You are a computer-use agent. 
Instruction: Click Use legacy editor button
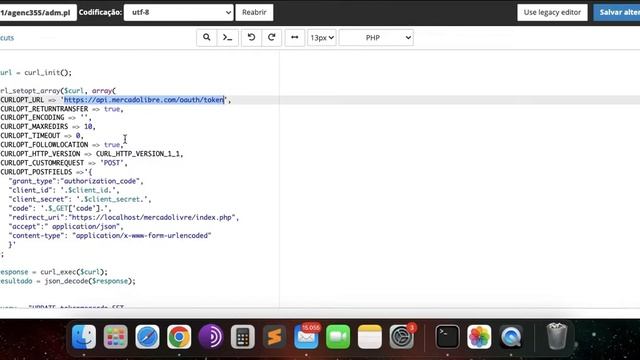[552, 12]
